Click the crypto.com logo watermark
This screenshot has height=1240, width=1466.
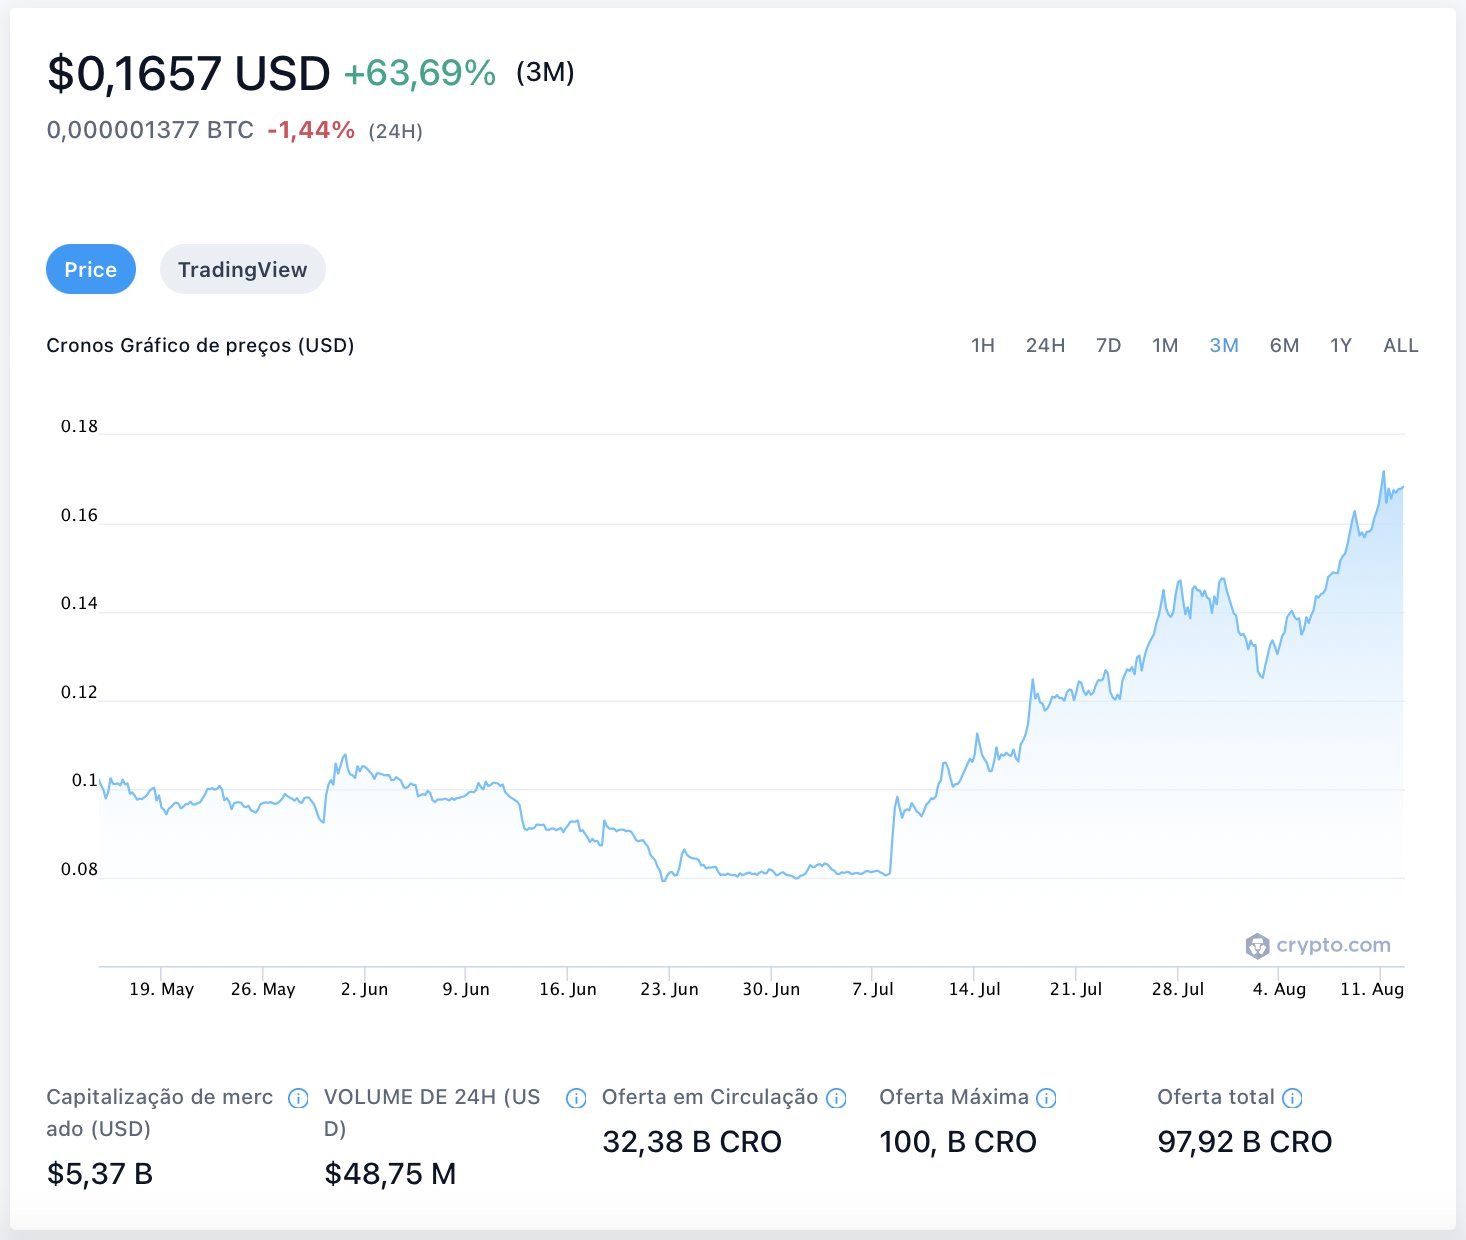(x=1318, y=945)
